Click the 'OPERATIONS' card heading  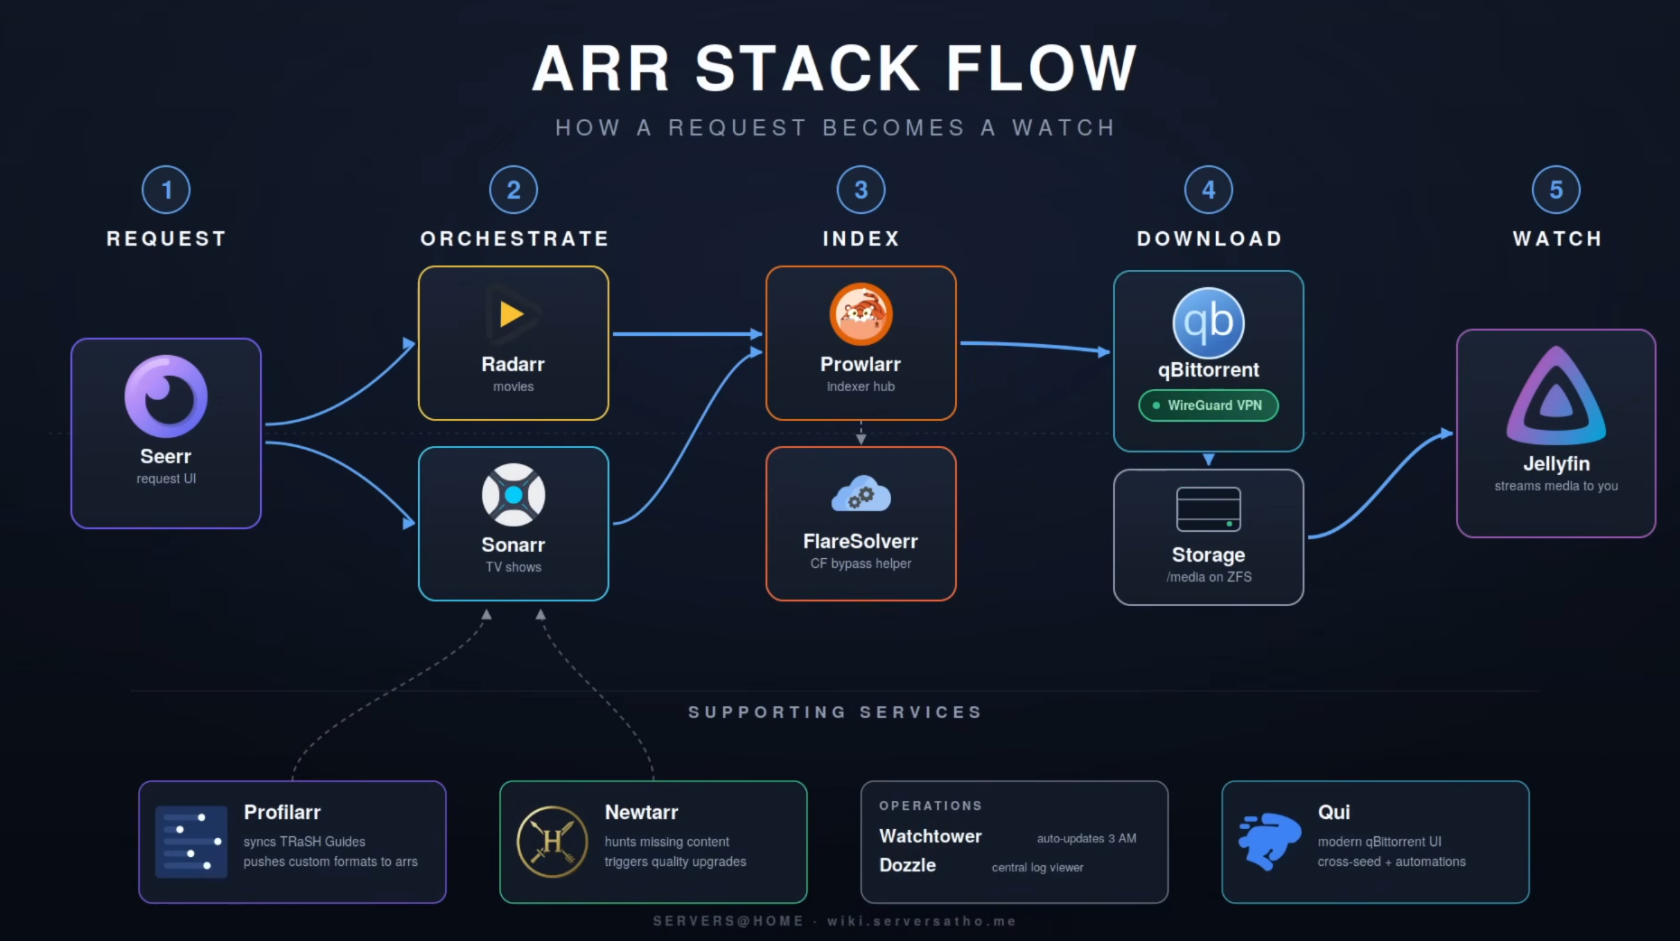930,806
